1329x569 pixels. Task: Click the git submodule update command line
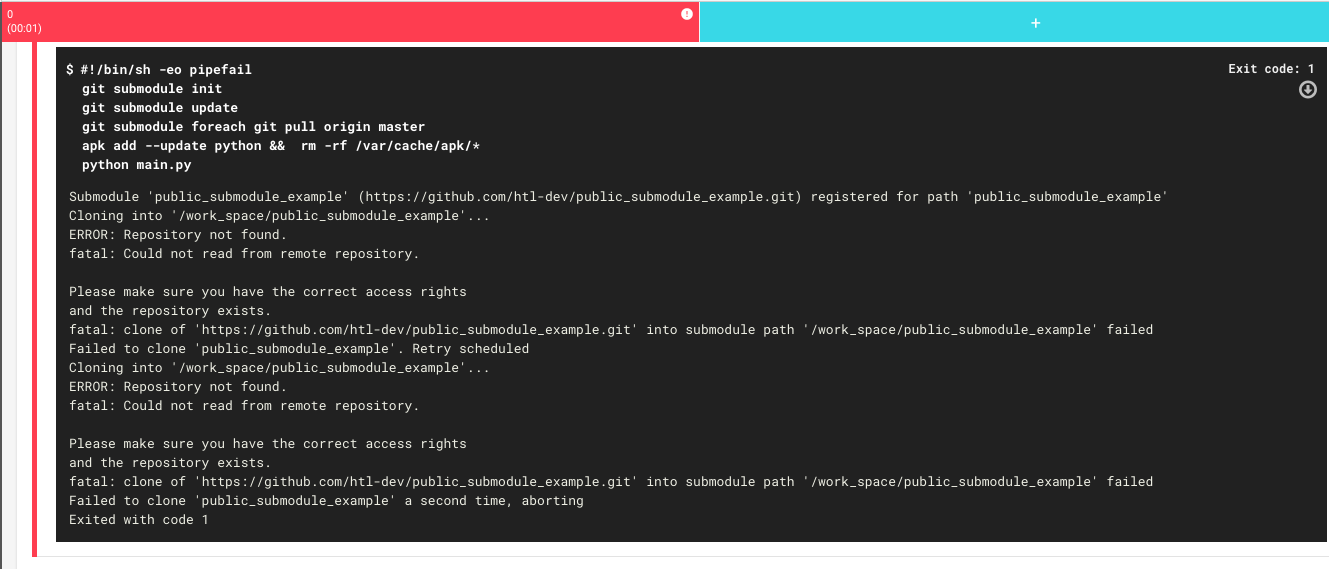click(x=160, y=108)
